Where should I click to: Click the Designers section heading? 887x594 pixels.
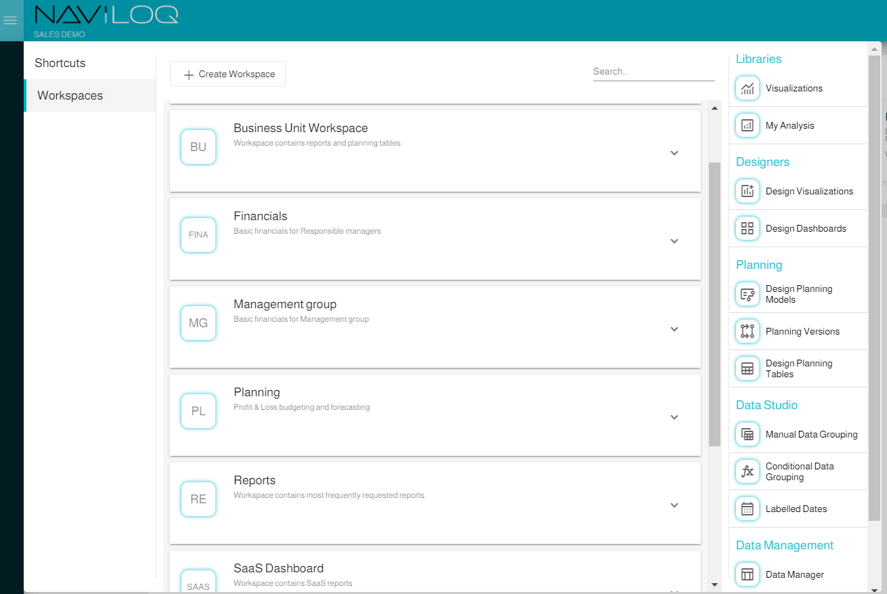pos(762,162)
